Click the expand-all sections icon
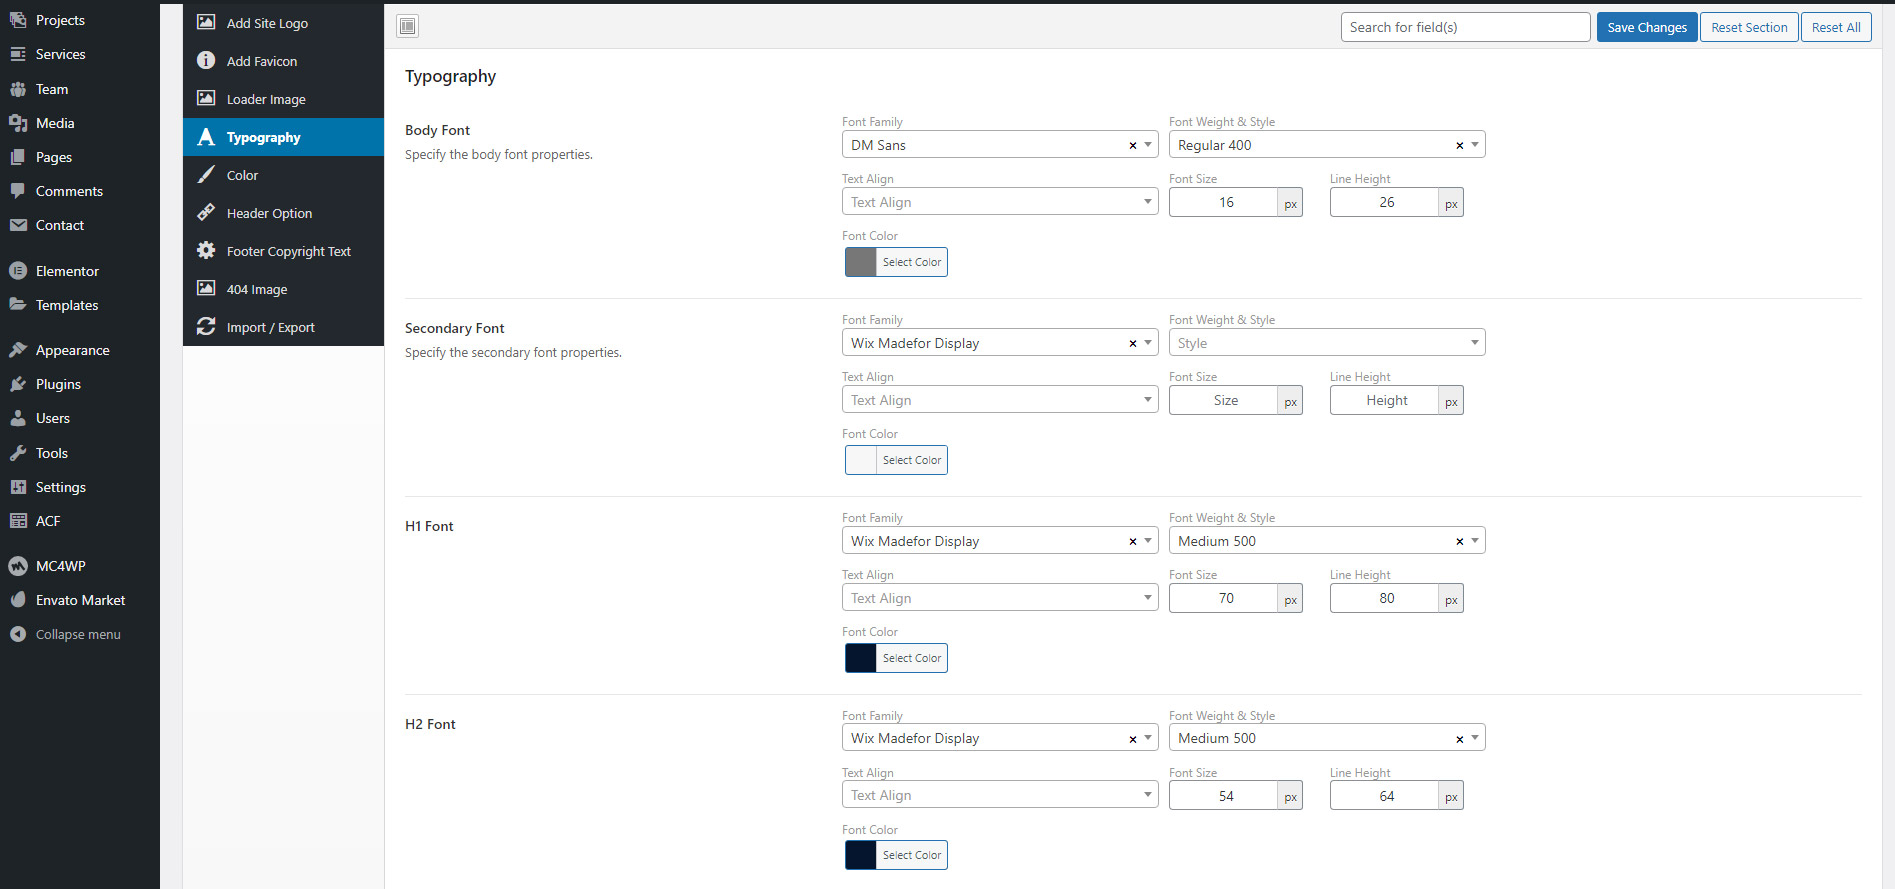This screenshot has width=1895, height=889. tap(407, 26)
